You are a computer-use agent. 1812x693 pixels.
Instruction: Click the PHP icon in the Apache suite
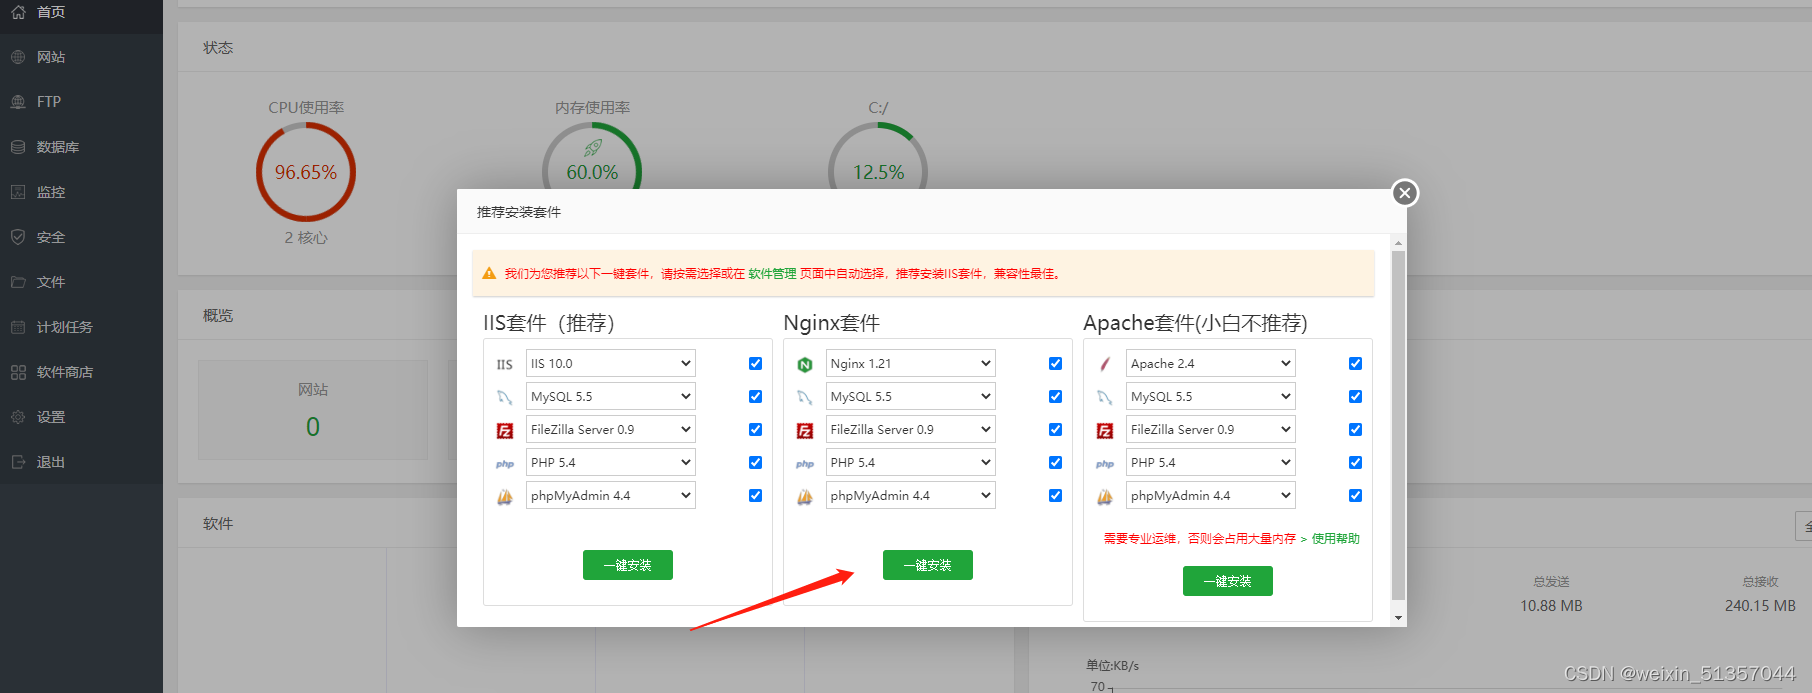point(1105,464)
